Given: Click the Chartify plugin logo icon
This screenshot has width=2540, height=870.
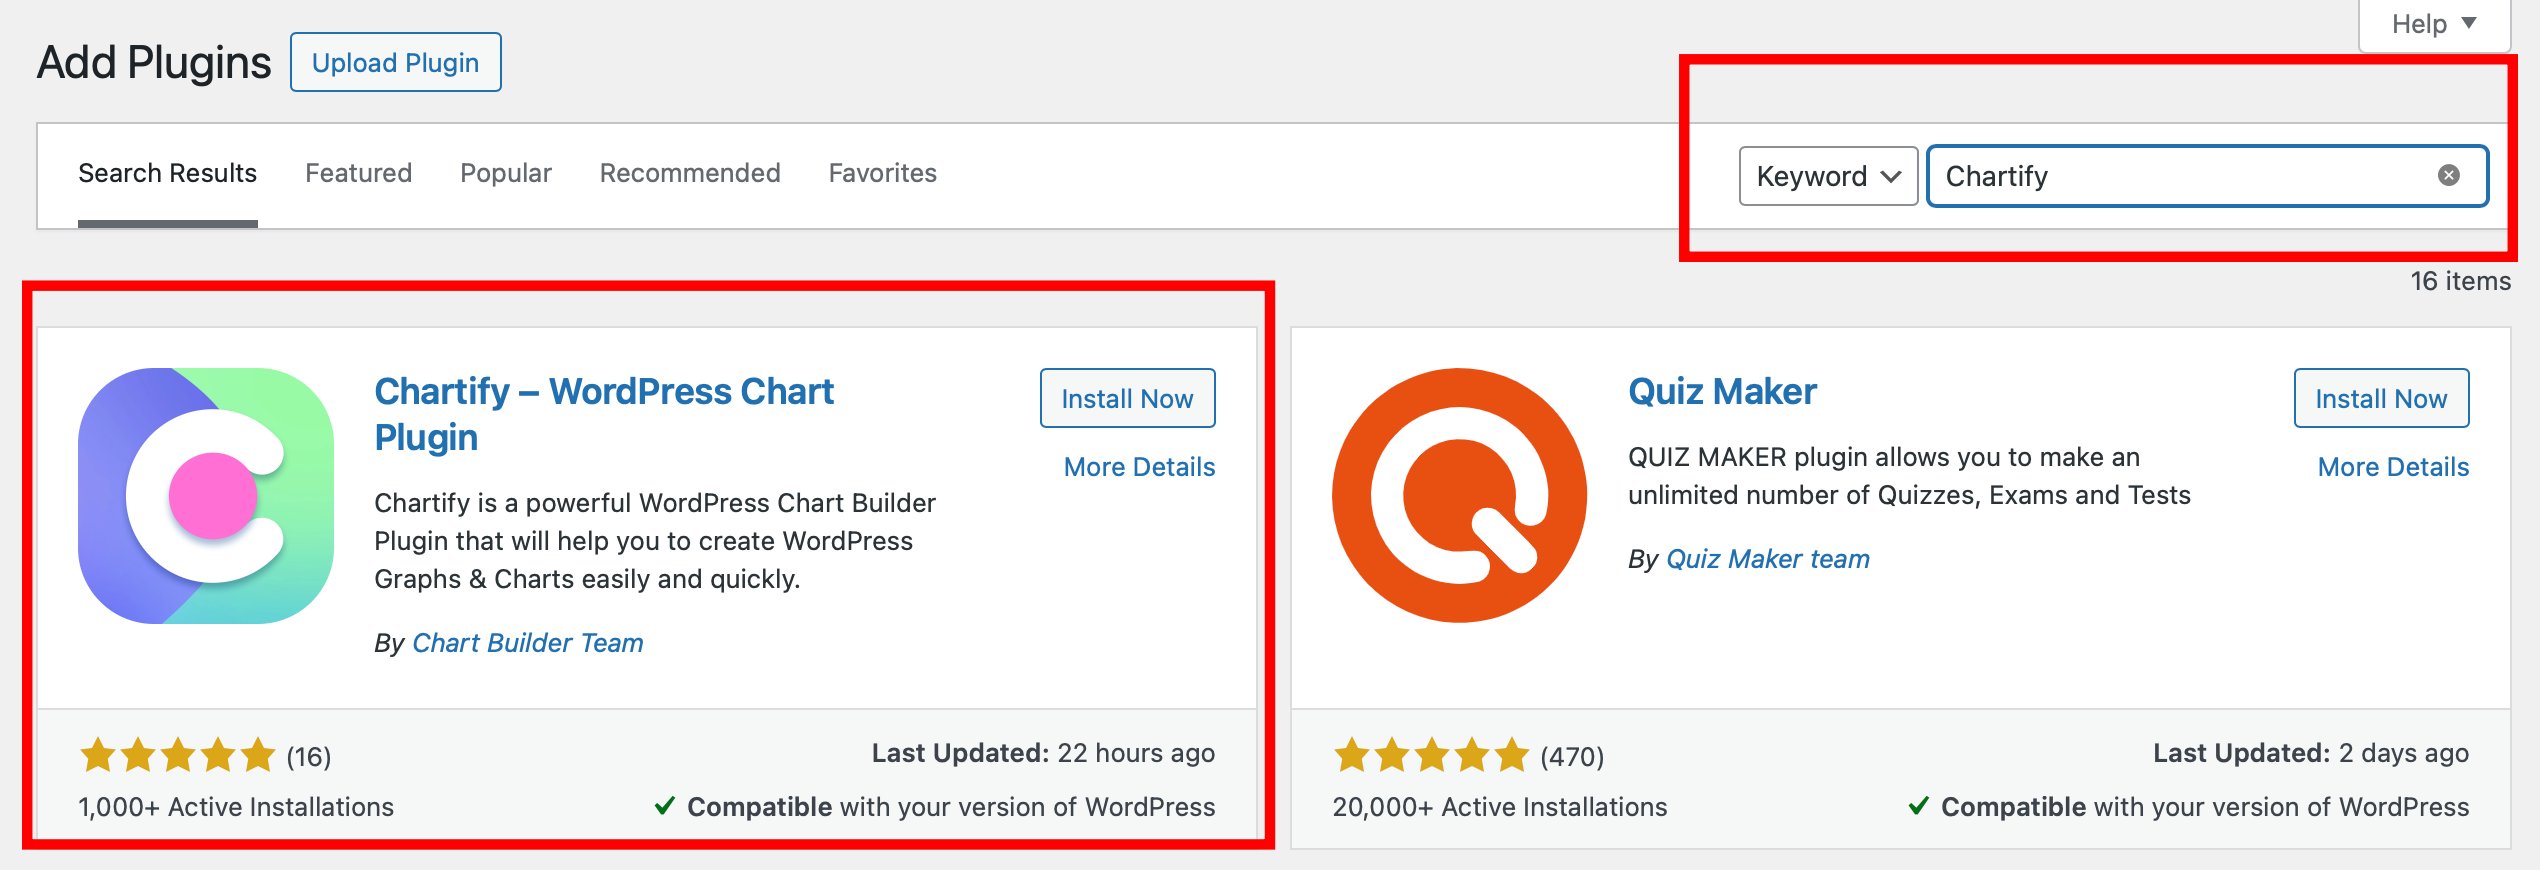Looking at the screenshot, I should [206, 496].
